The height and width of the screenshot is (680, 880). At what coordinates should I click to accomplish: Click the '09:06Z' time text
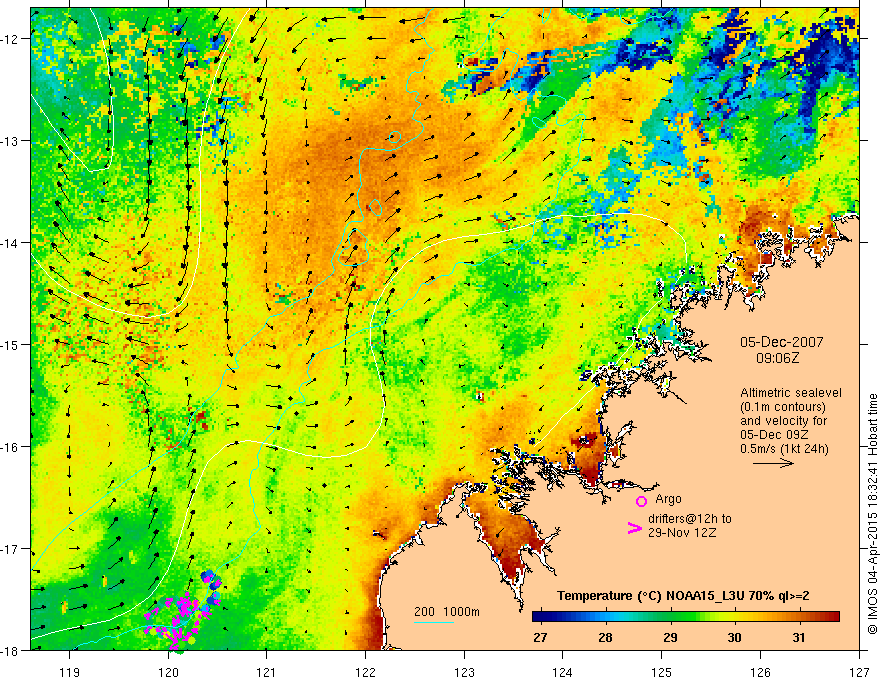[777, 358]
